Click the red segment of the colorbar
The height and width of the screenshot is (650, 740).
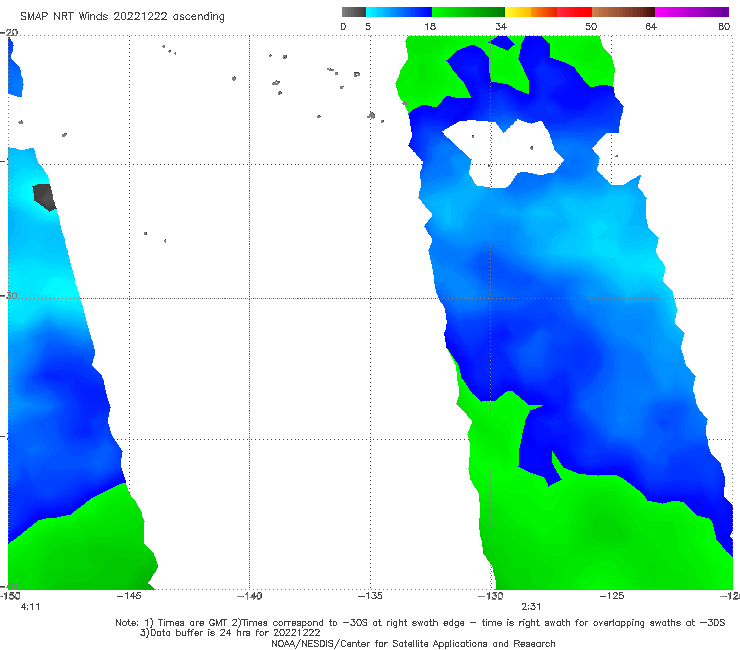tap(574, 12)
